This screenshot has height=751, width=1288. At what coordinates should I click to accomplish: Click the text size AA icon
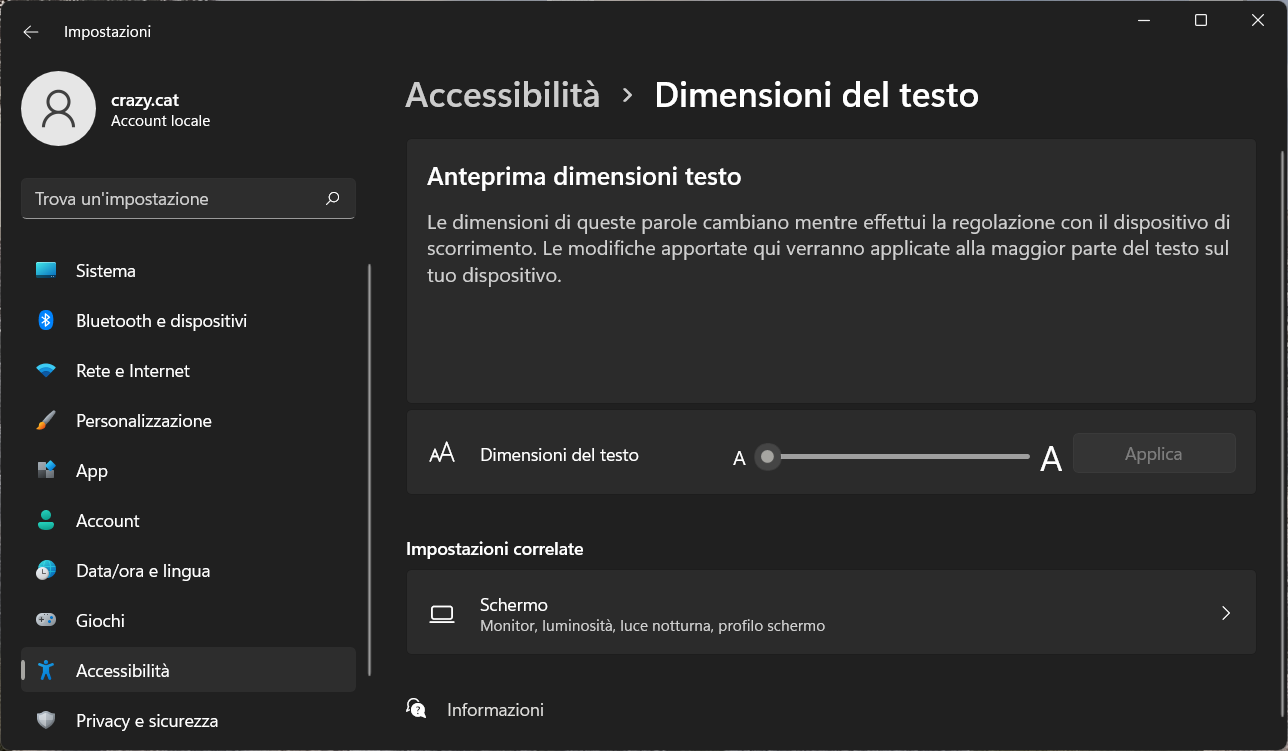tap(442, 453)
